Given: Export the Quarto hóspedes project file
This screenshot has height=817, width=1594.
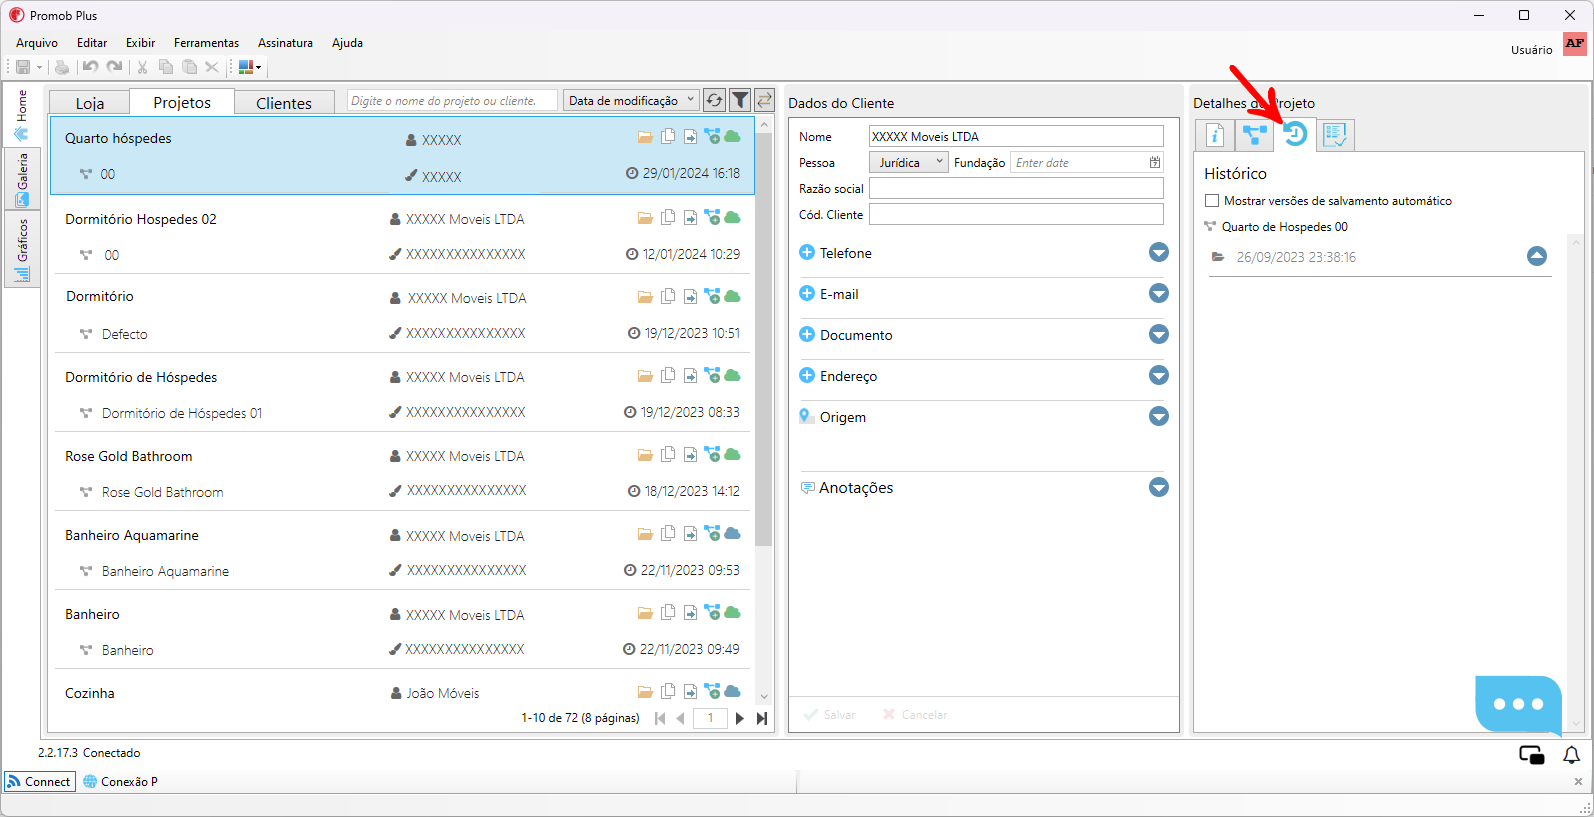Looking at the screenshot, I should (690, 137).
